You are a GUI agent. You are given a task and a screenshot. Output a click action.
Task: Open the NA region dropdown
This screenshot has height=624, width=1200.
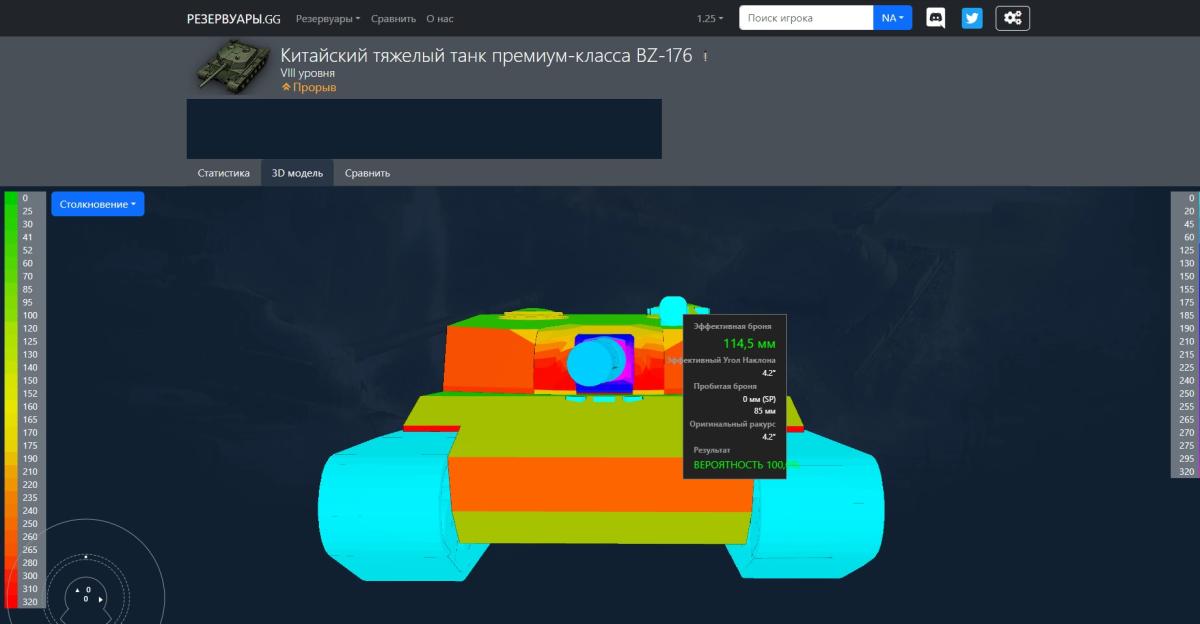point(893,18)
